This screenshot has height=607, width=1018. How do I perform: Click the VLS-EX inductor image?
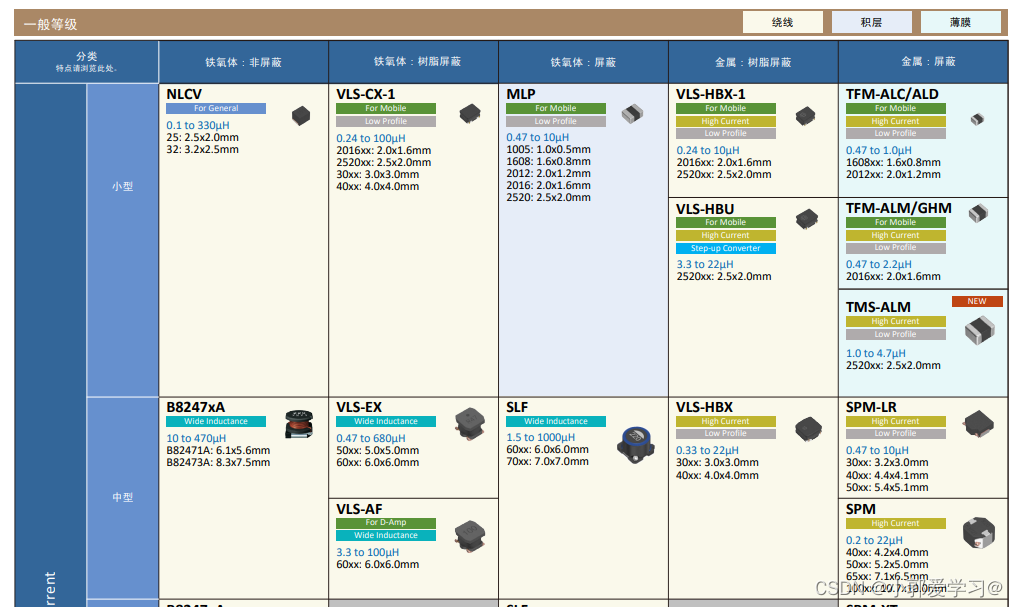(470, 424)
